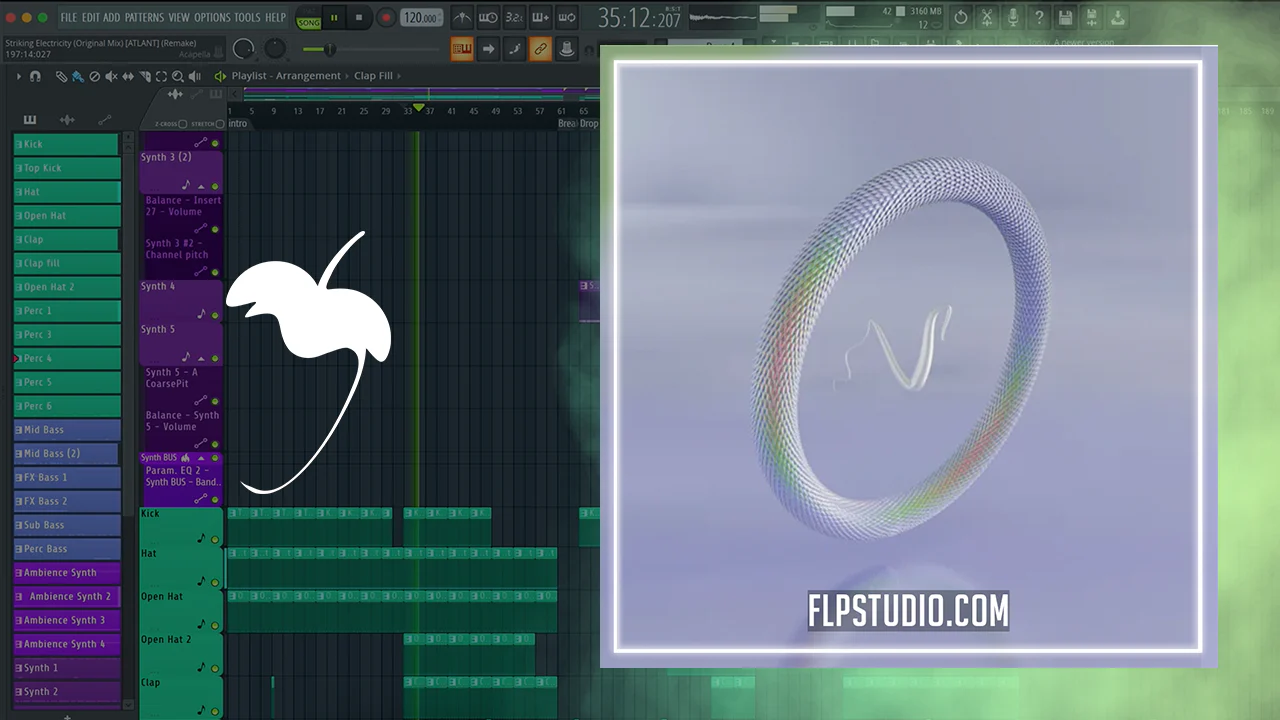Screen dimensions: 1280x720
Task: Mute the Hat playlist track
Action: point(214,582)
